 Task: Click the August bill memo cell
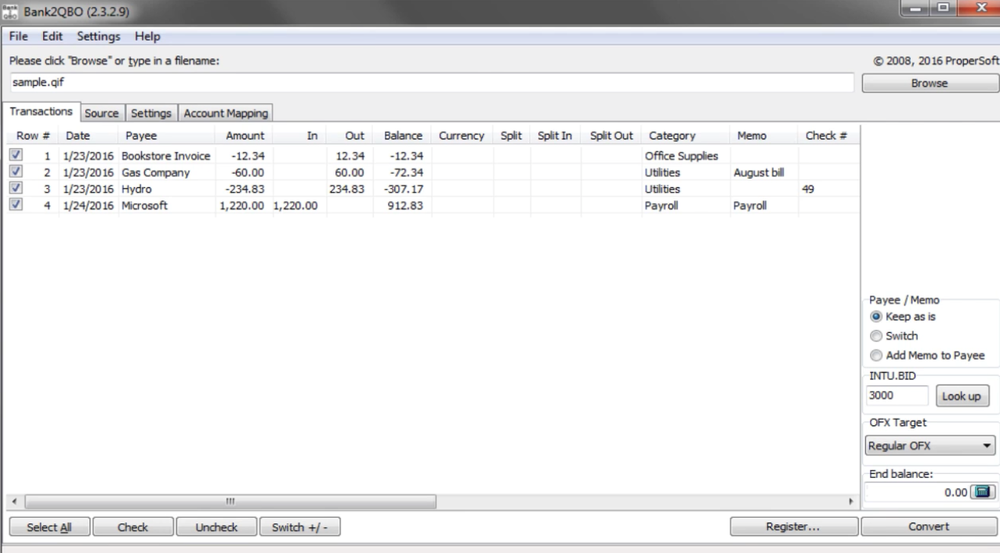(x=763, y=172)
